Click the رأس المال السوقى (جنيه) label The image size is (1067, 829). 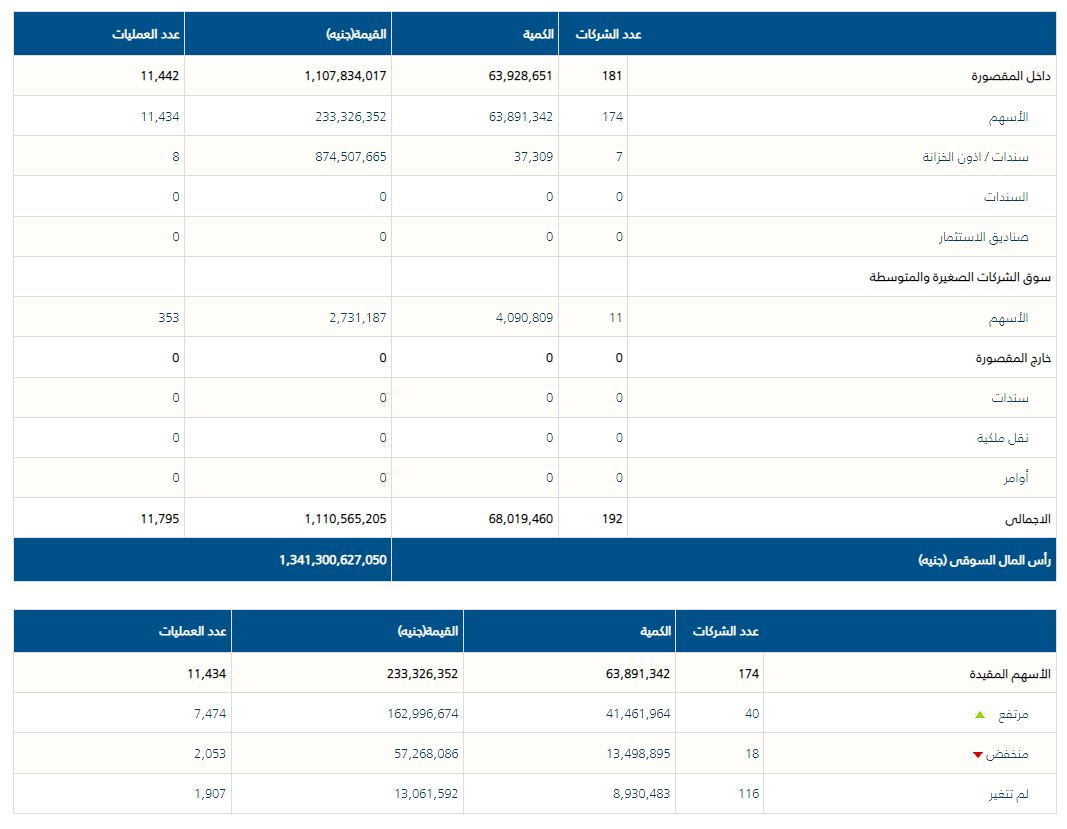[x=984, y=560]
